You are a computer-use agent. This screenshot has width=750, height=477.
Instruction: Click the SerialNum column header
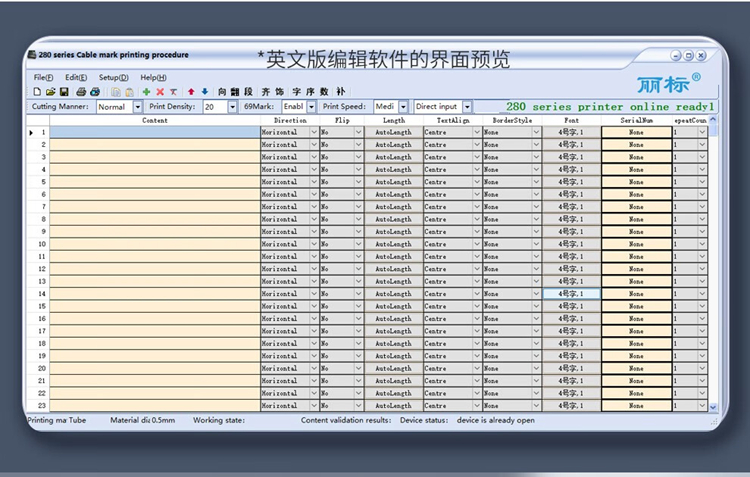(x=636, y=120)
